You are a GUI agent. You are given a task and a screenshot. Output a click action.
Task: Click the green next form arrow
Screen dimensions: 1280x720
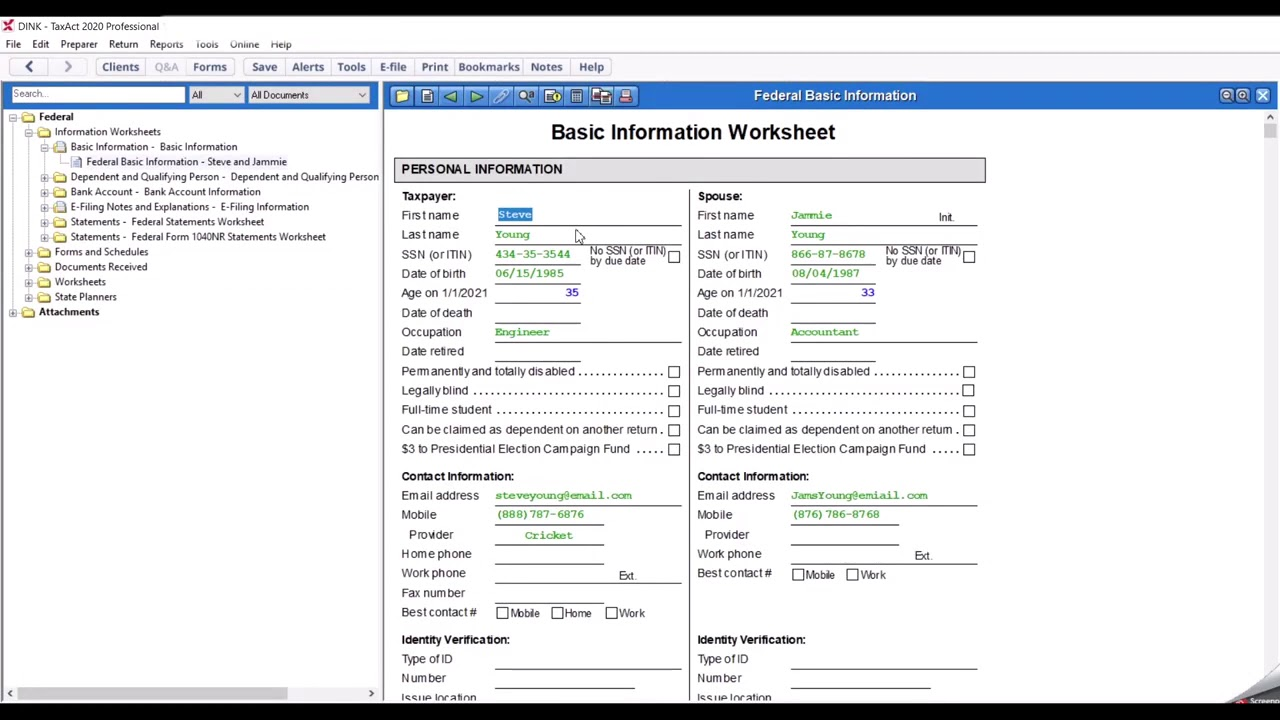[476, 96]
